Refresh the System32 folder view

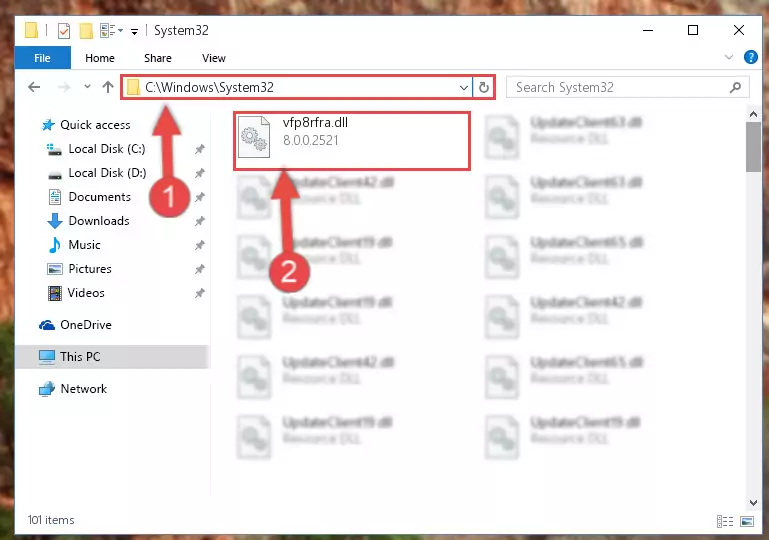point(484,87)
